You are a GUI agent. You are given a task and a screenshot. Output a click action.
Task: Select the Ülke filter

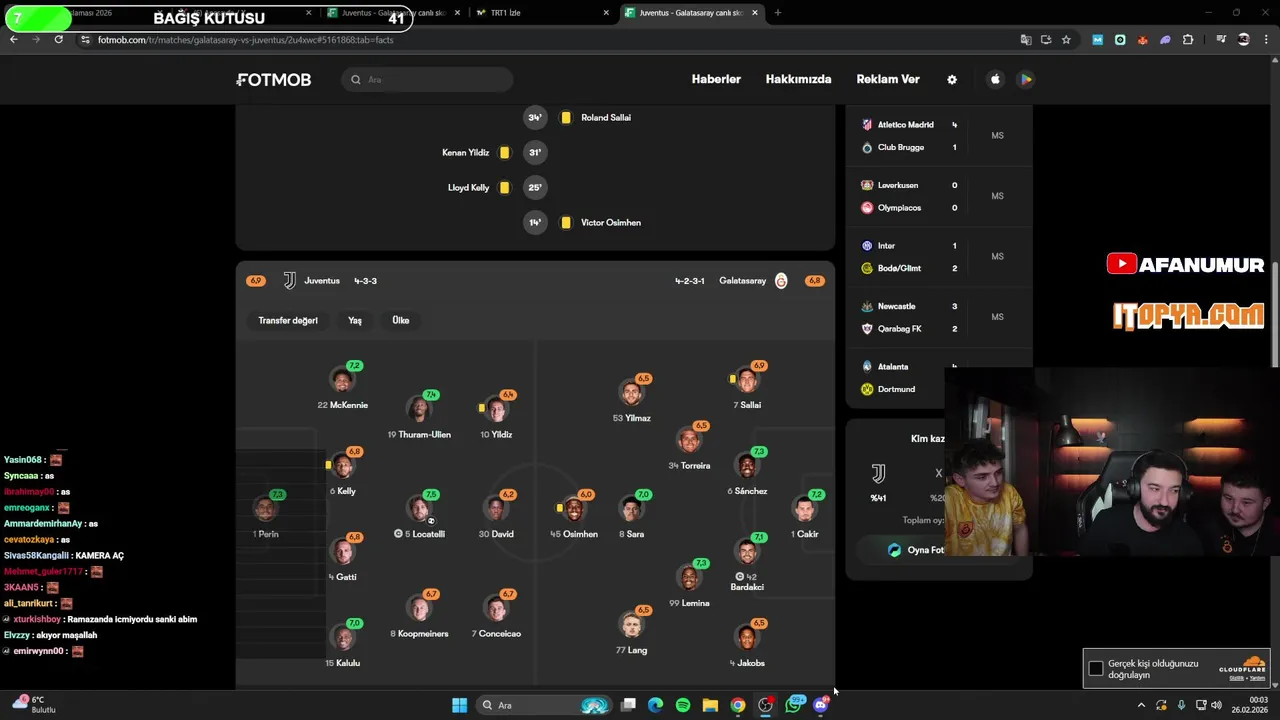[401, 320]
